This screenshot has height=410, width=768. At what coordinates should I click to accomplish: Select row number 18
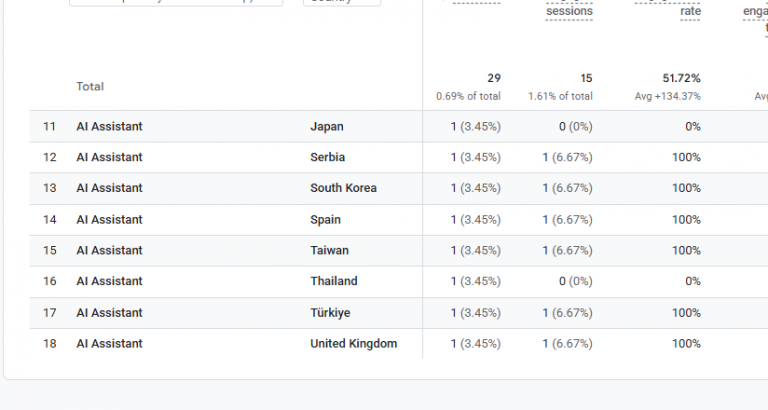[x=49, y=344]
